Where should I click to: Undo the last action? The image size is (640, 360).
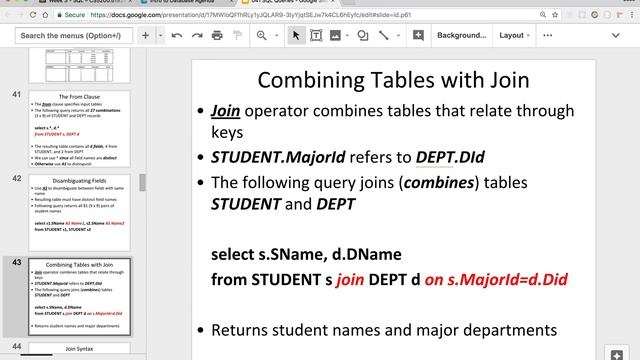pyautogui.click(x=177, y=36)
